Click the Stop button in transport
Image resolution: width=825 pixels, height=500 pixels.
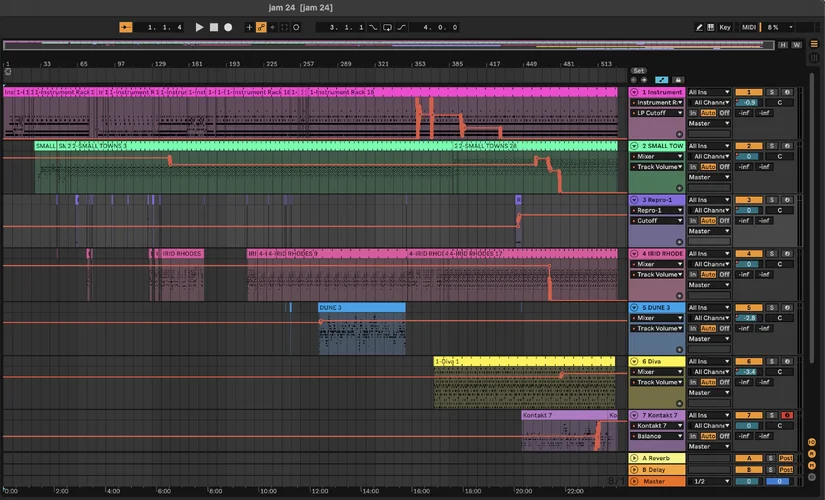click(x=213, y=27)
